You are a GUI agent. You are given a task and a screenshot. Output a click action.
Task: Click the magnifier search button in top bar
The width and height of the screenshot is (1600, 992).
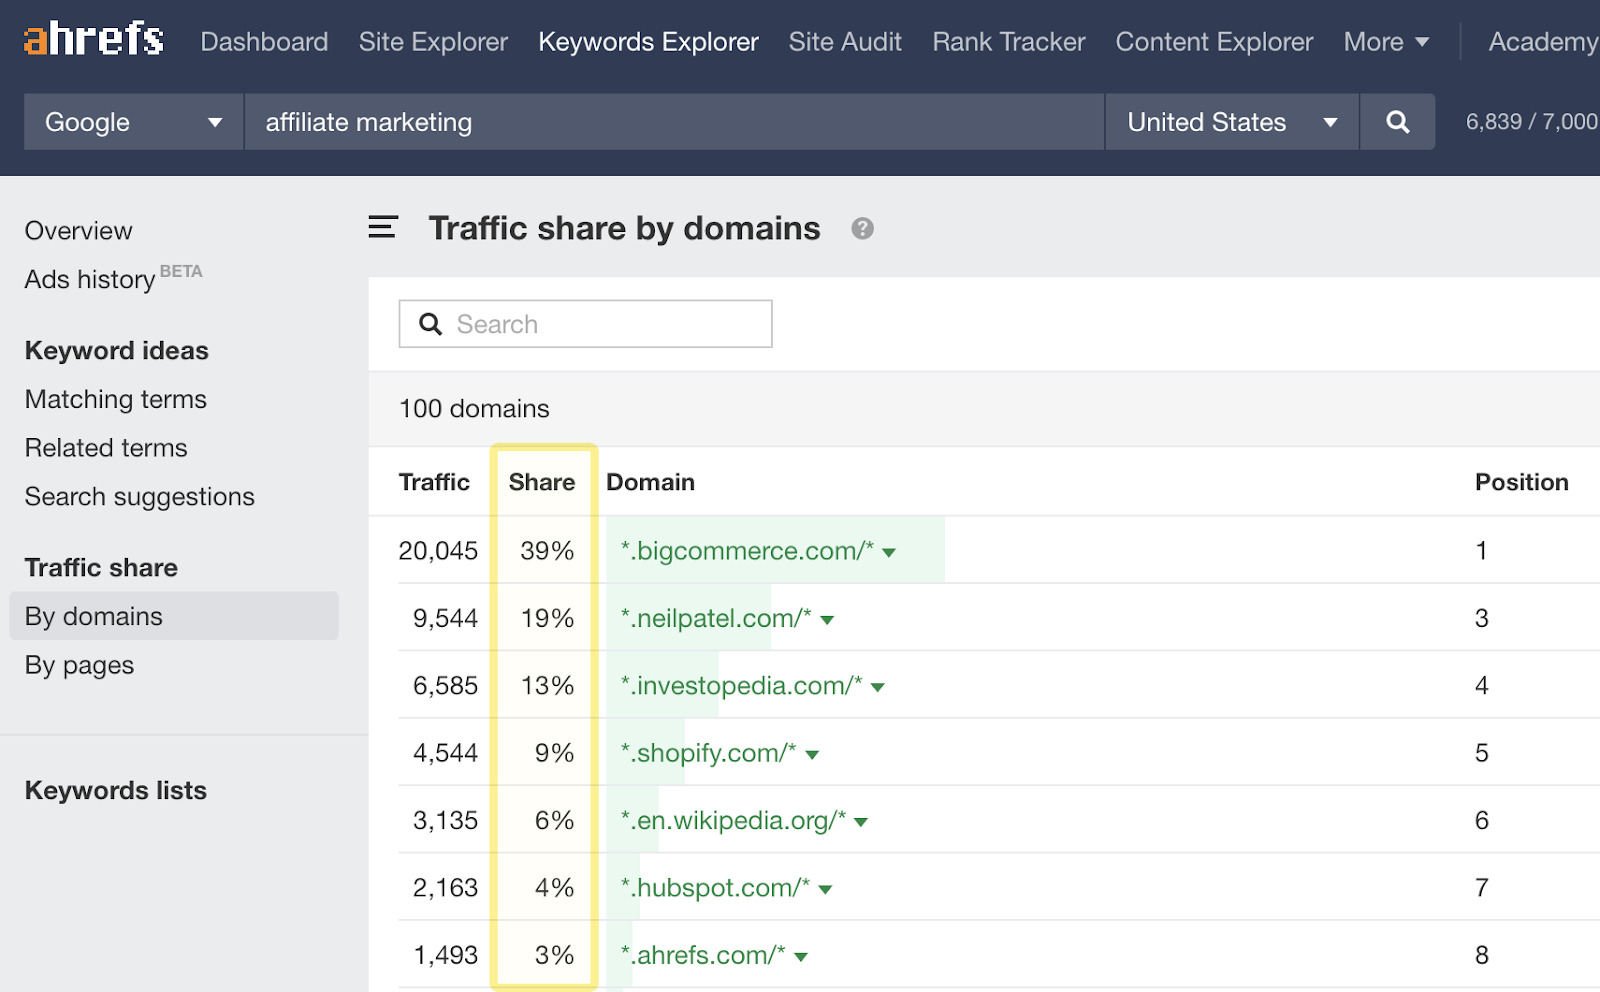(x=1396, y=121)
